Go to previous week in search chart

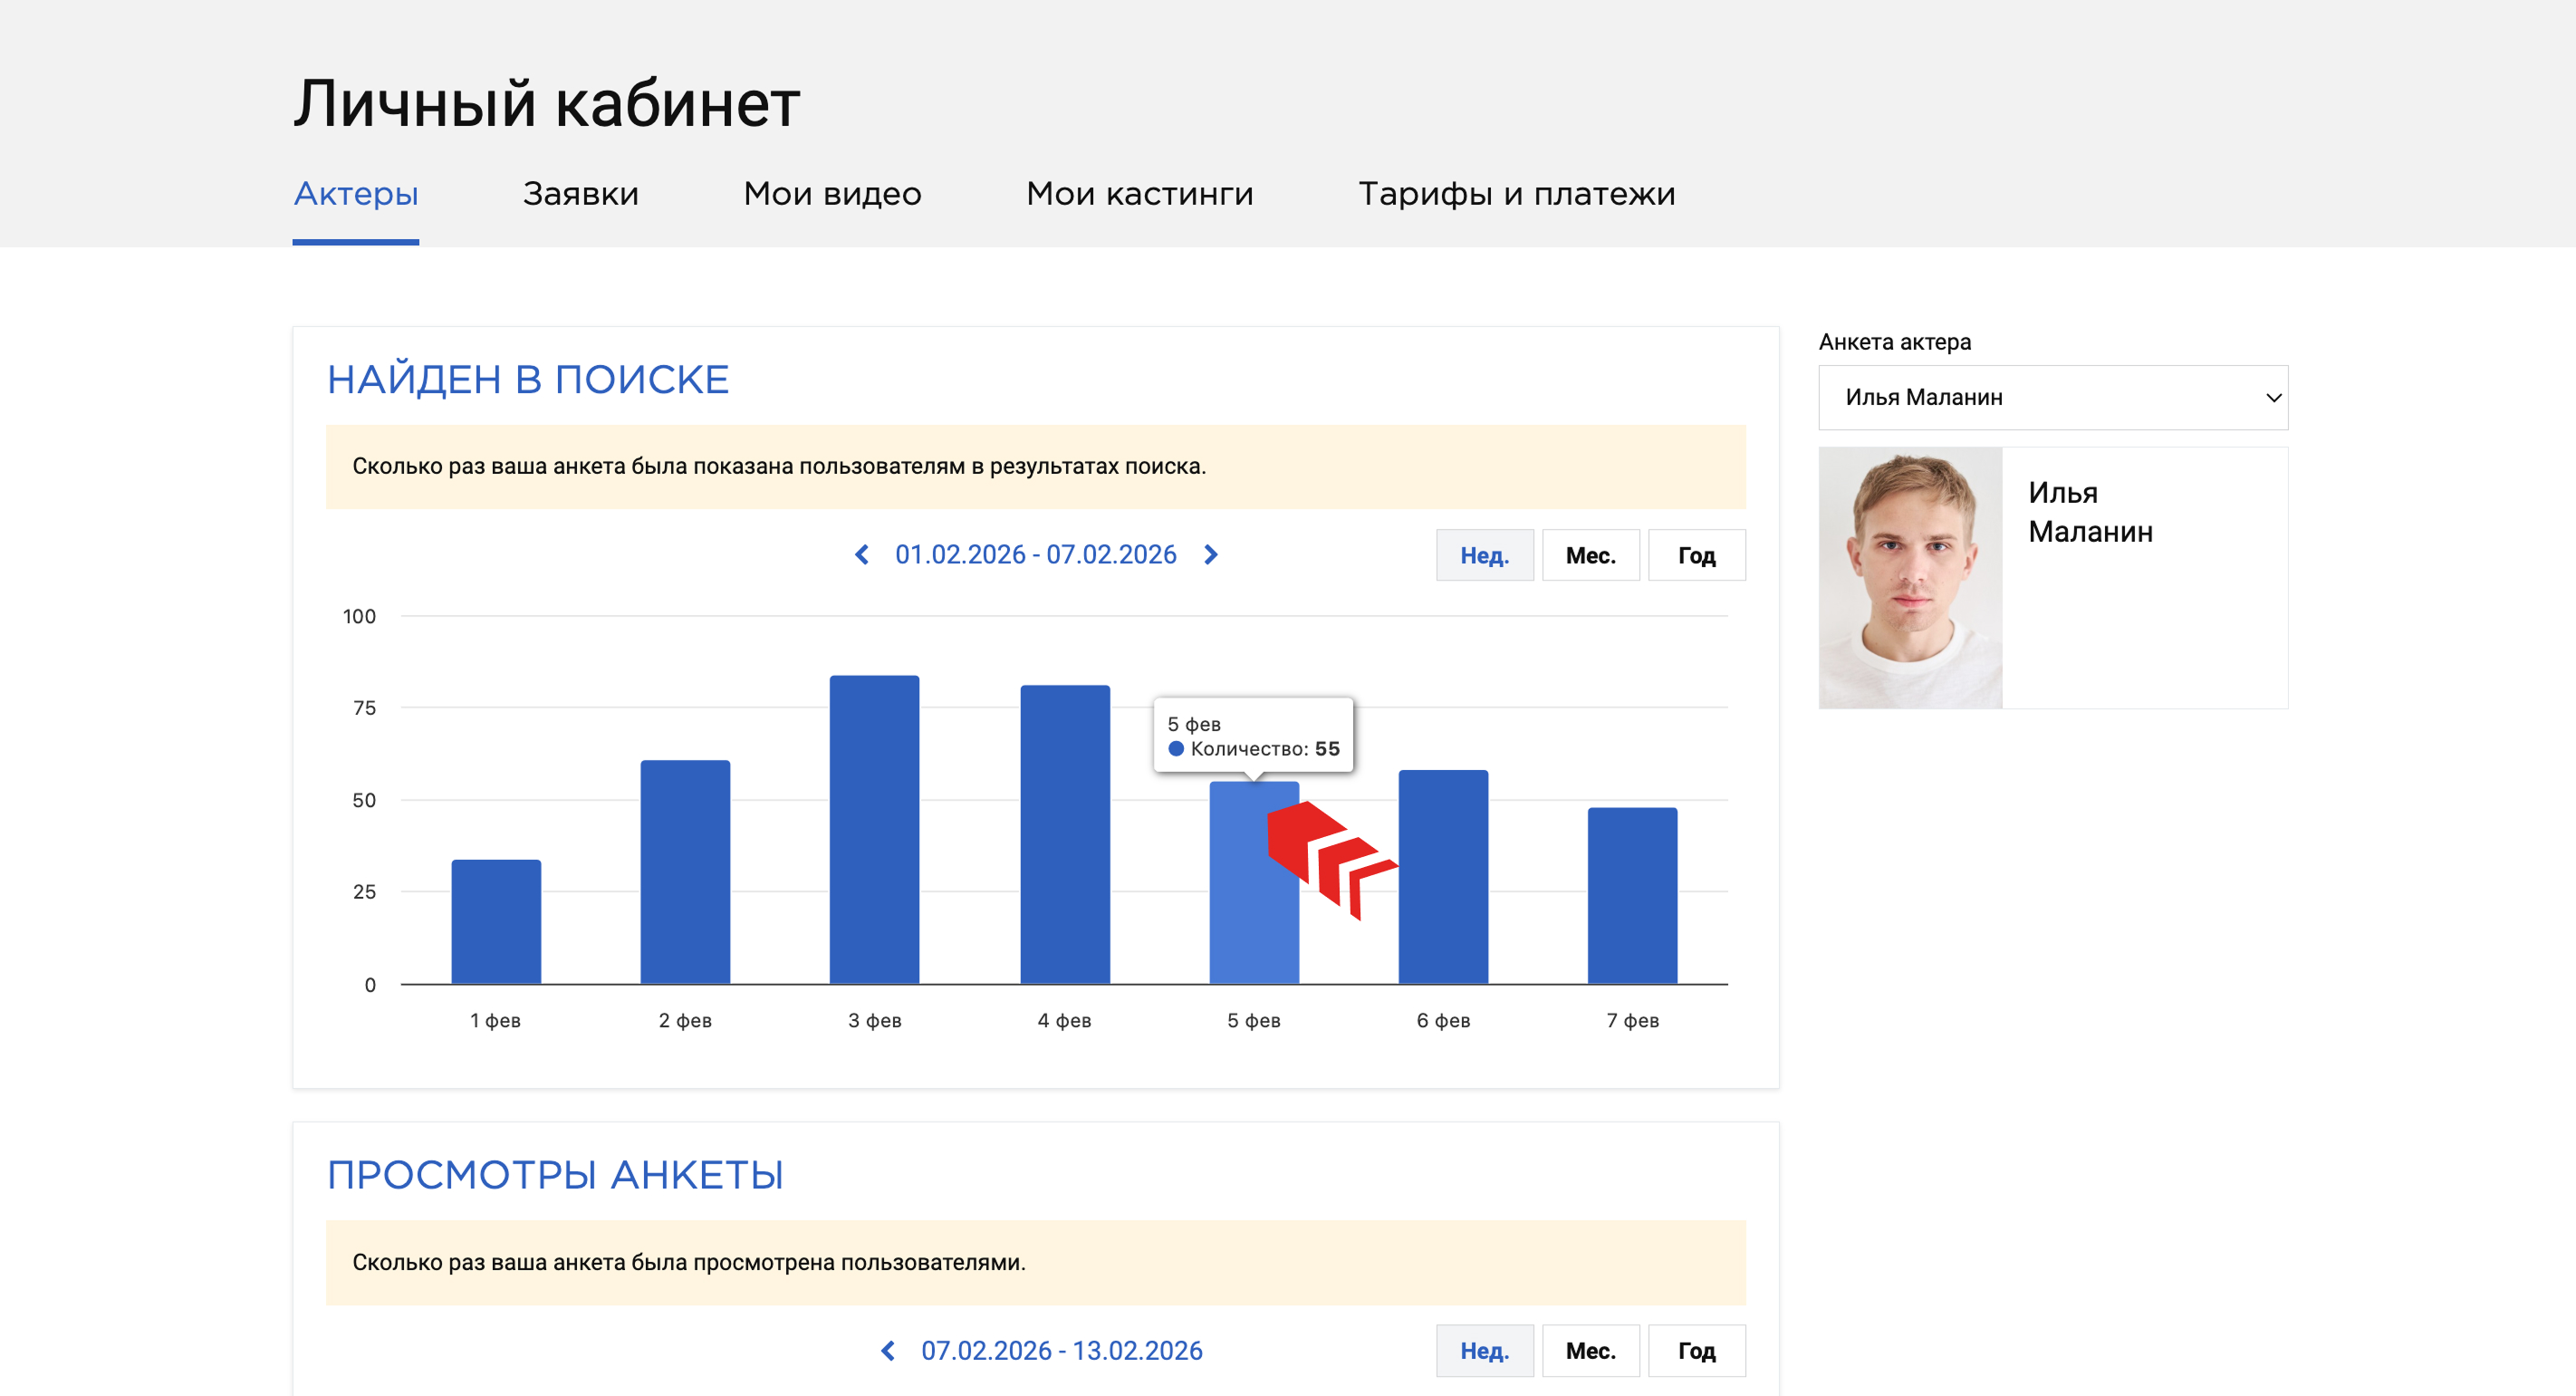tap(862, 555)
